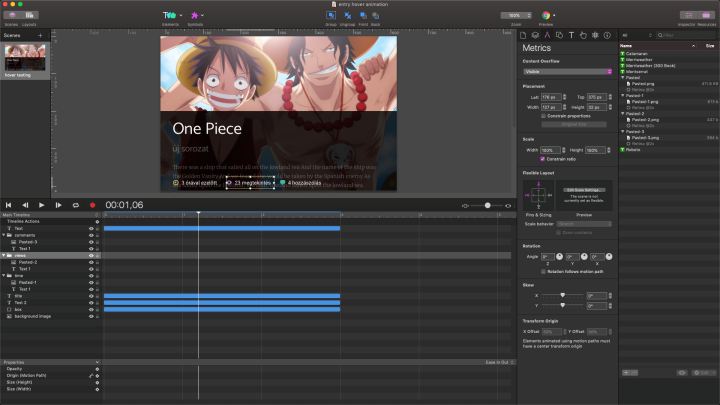Adjust the Skew X slider
Viewport: 720px width, 405px height.
562,295
